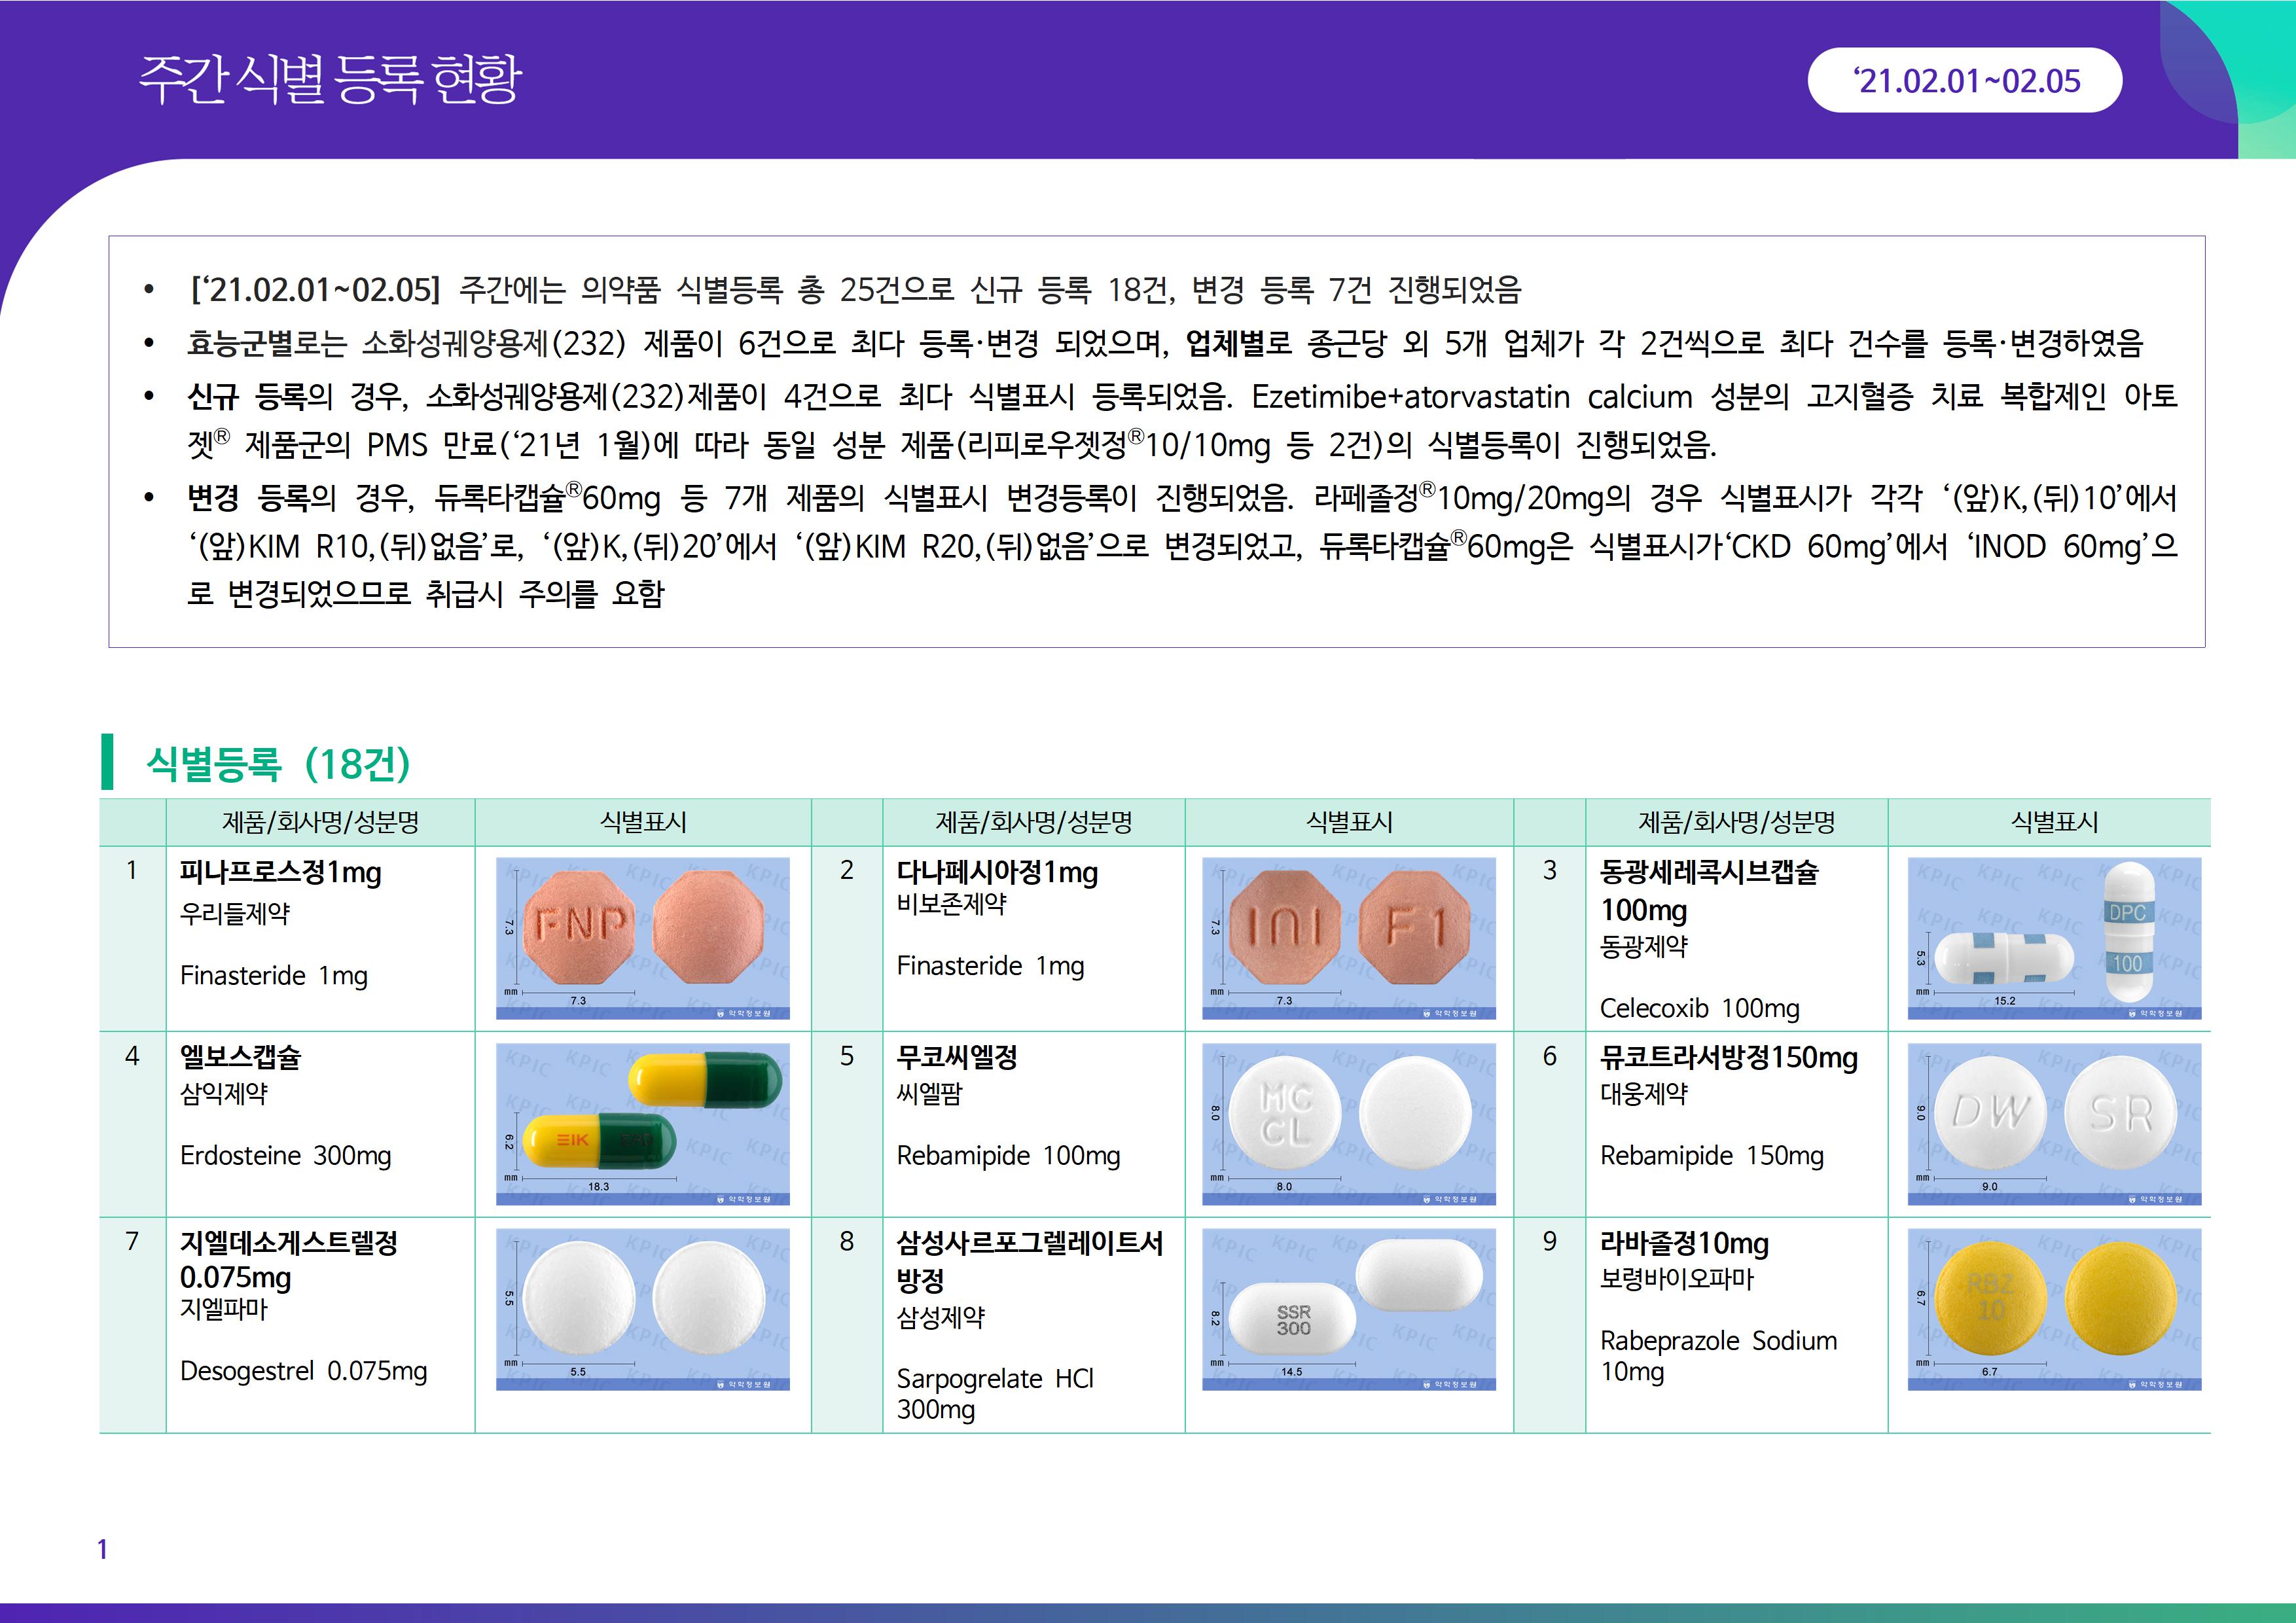Image resolution: width=2296 pixels, height=1623 pixels.
Task: Click the white 지엘데소게스트렐정 tablet image
Action: (642, 1308)
